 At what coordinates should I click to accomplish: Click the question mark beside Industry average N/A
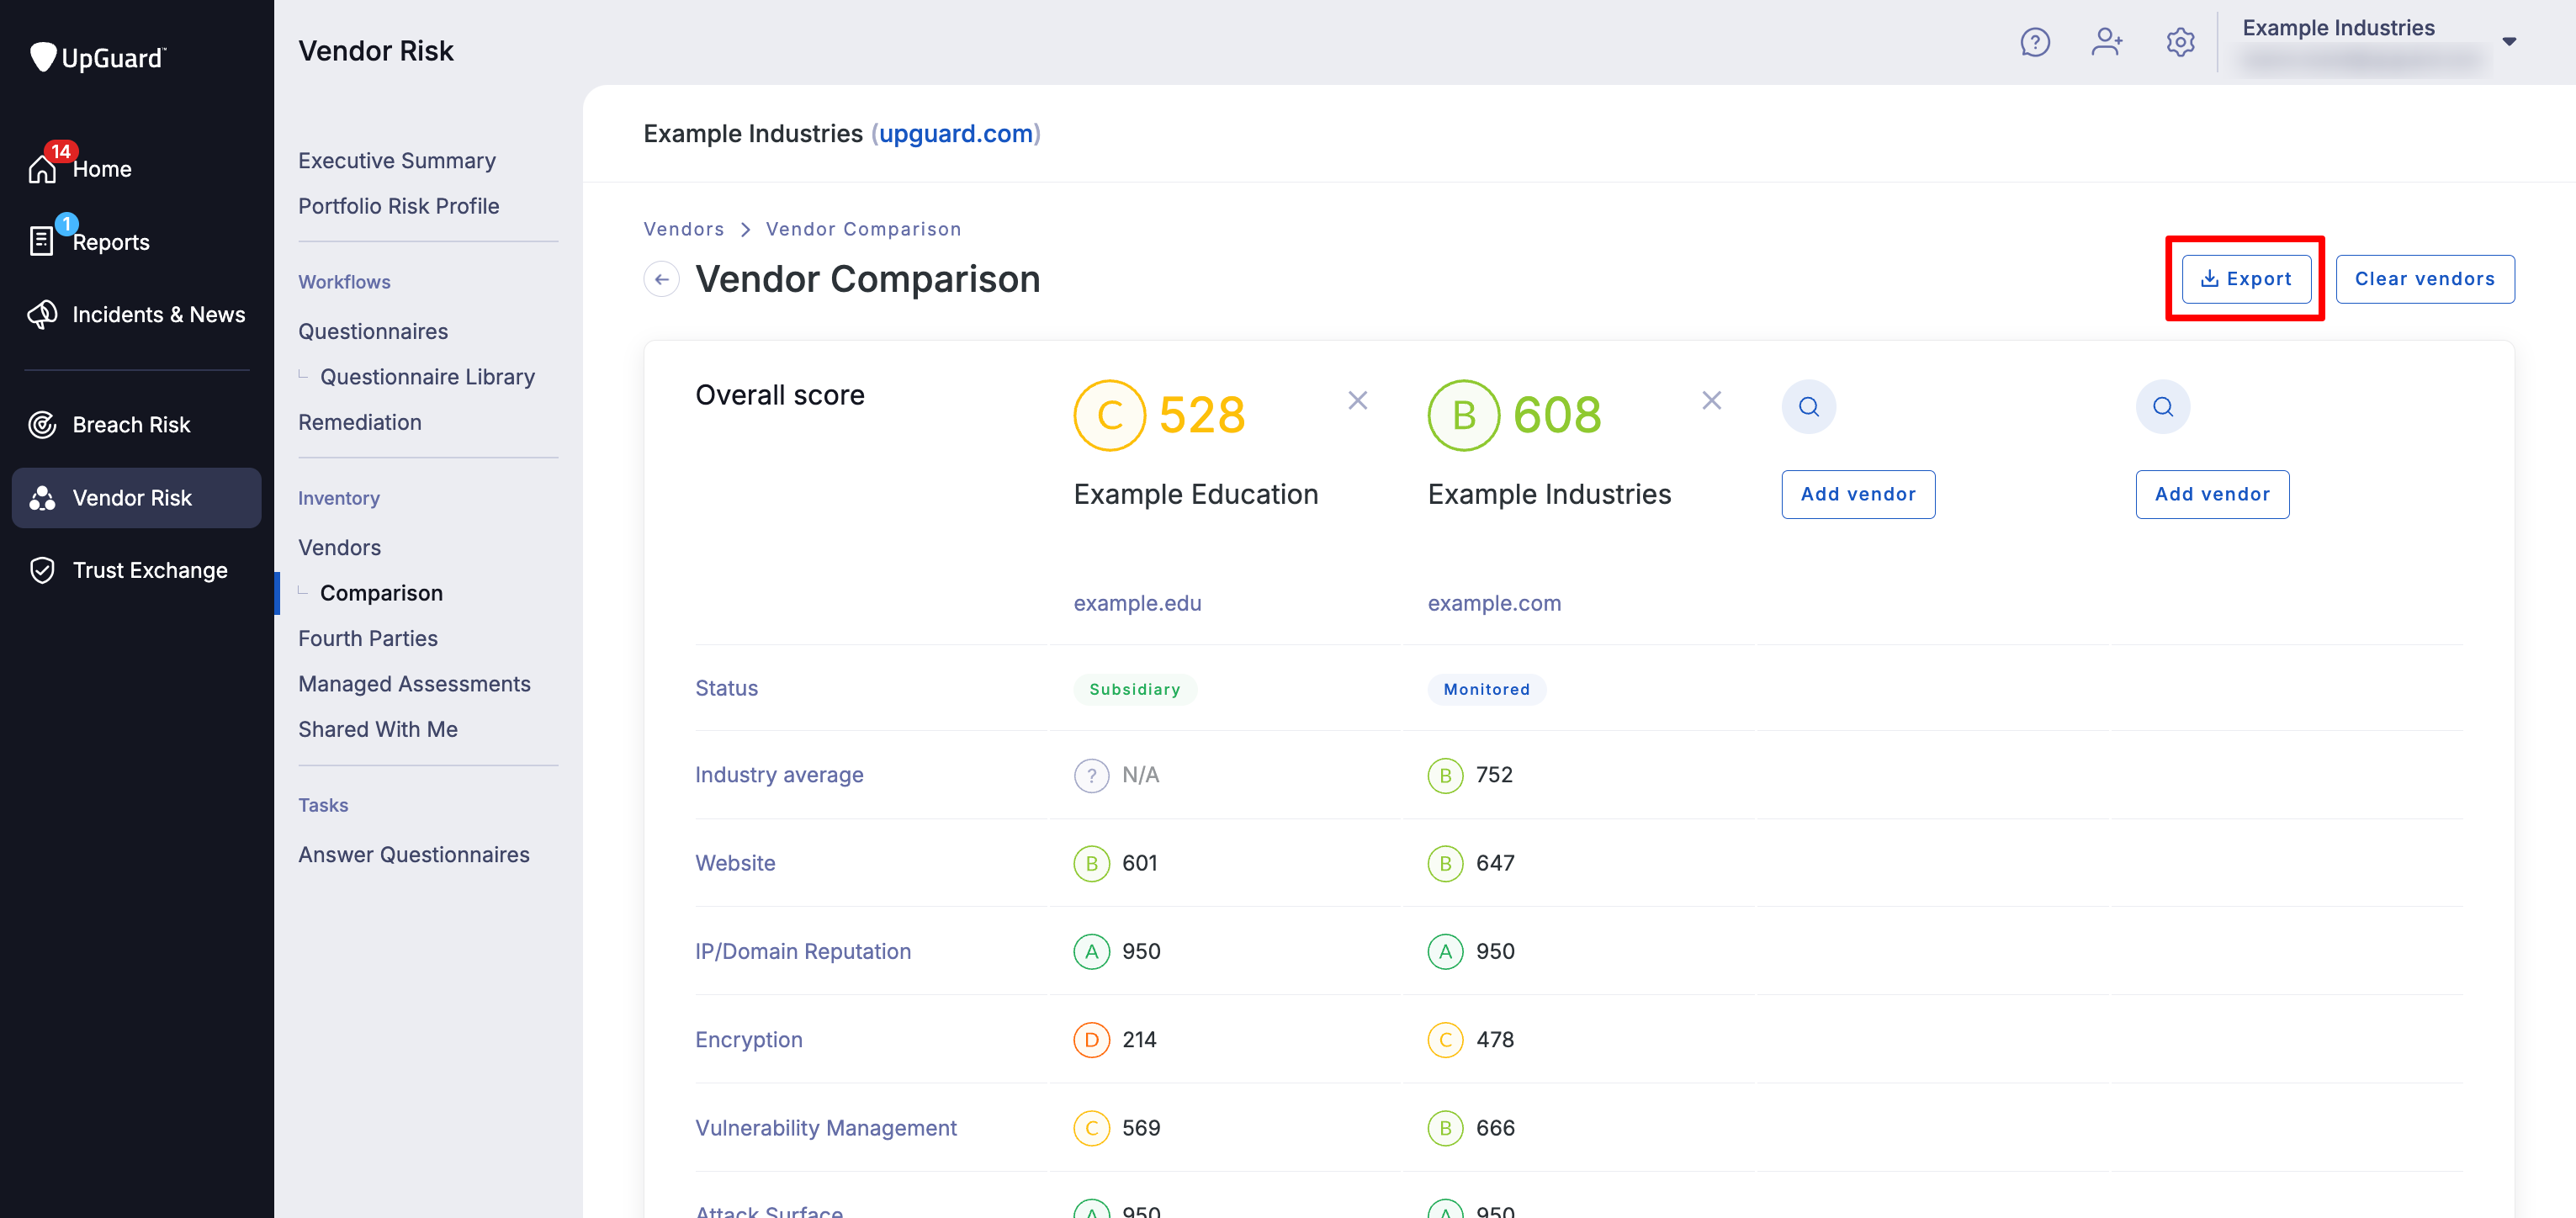click(x=1091, y=774)
